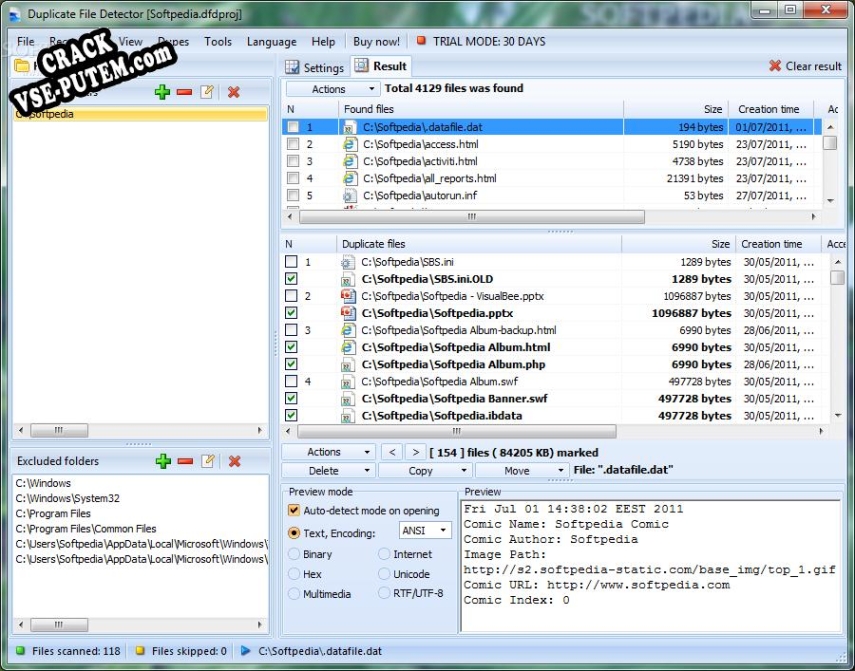This screenshot has height=671, width=855.
Task: Open the Delete dropdown button
Action: click(328, 470)
